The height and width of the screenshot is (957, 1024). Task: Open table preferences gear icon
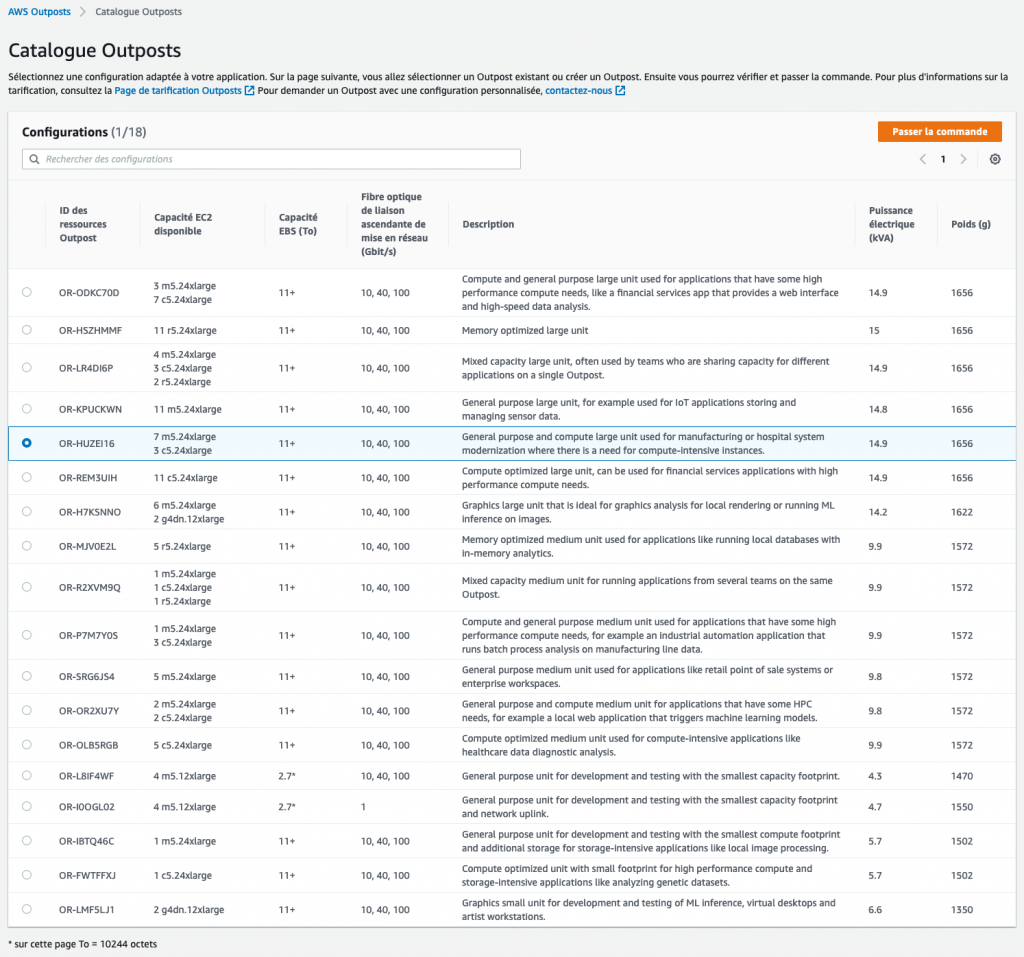pyautogui.click(x=995, y=159)
